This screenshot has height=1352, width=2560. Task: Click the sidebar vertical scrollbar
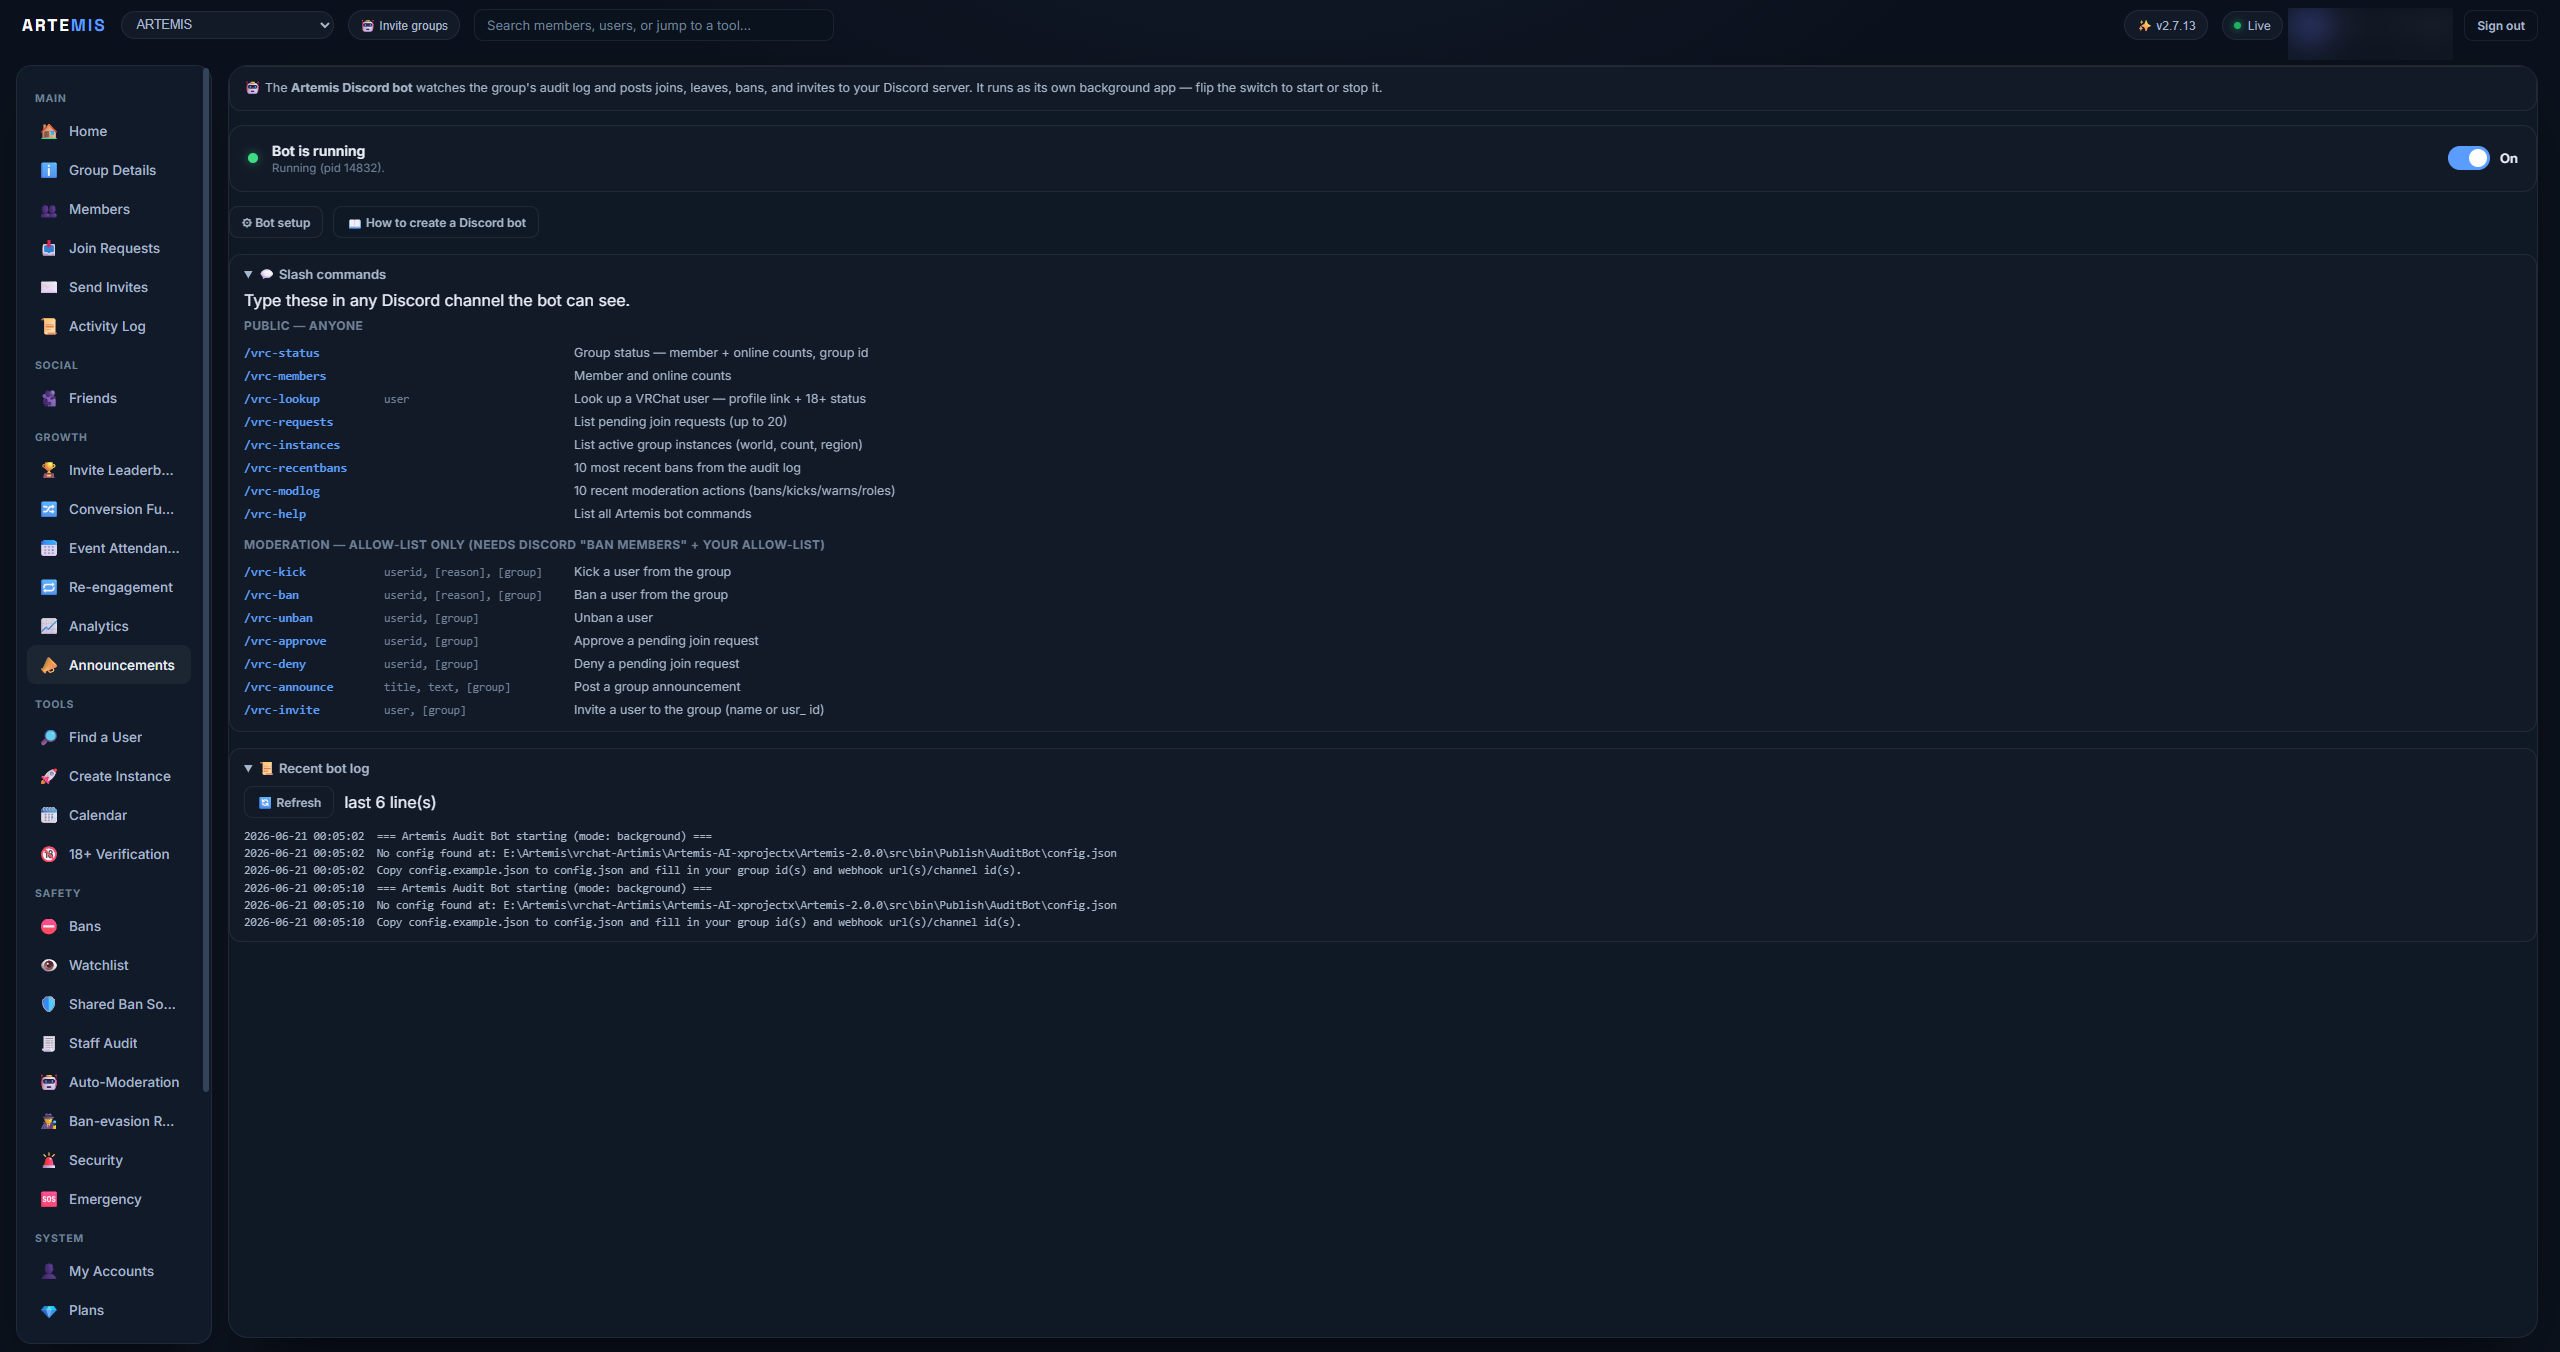coord(206,580)
